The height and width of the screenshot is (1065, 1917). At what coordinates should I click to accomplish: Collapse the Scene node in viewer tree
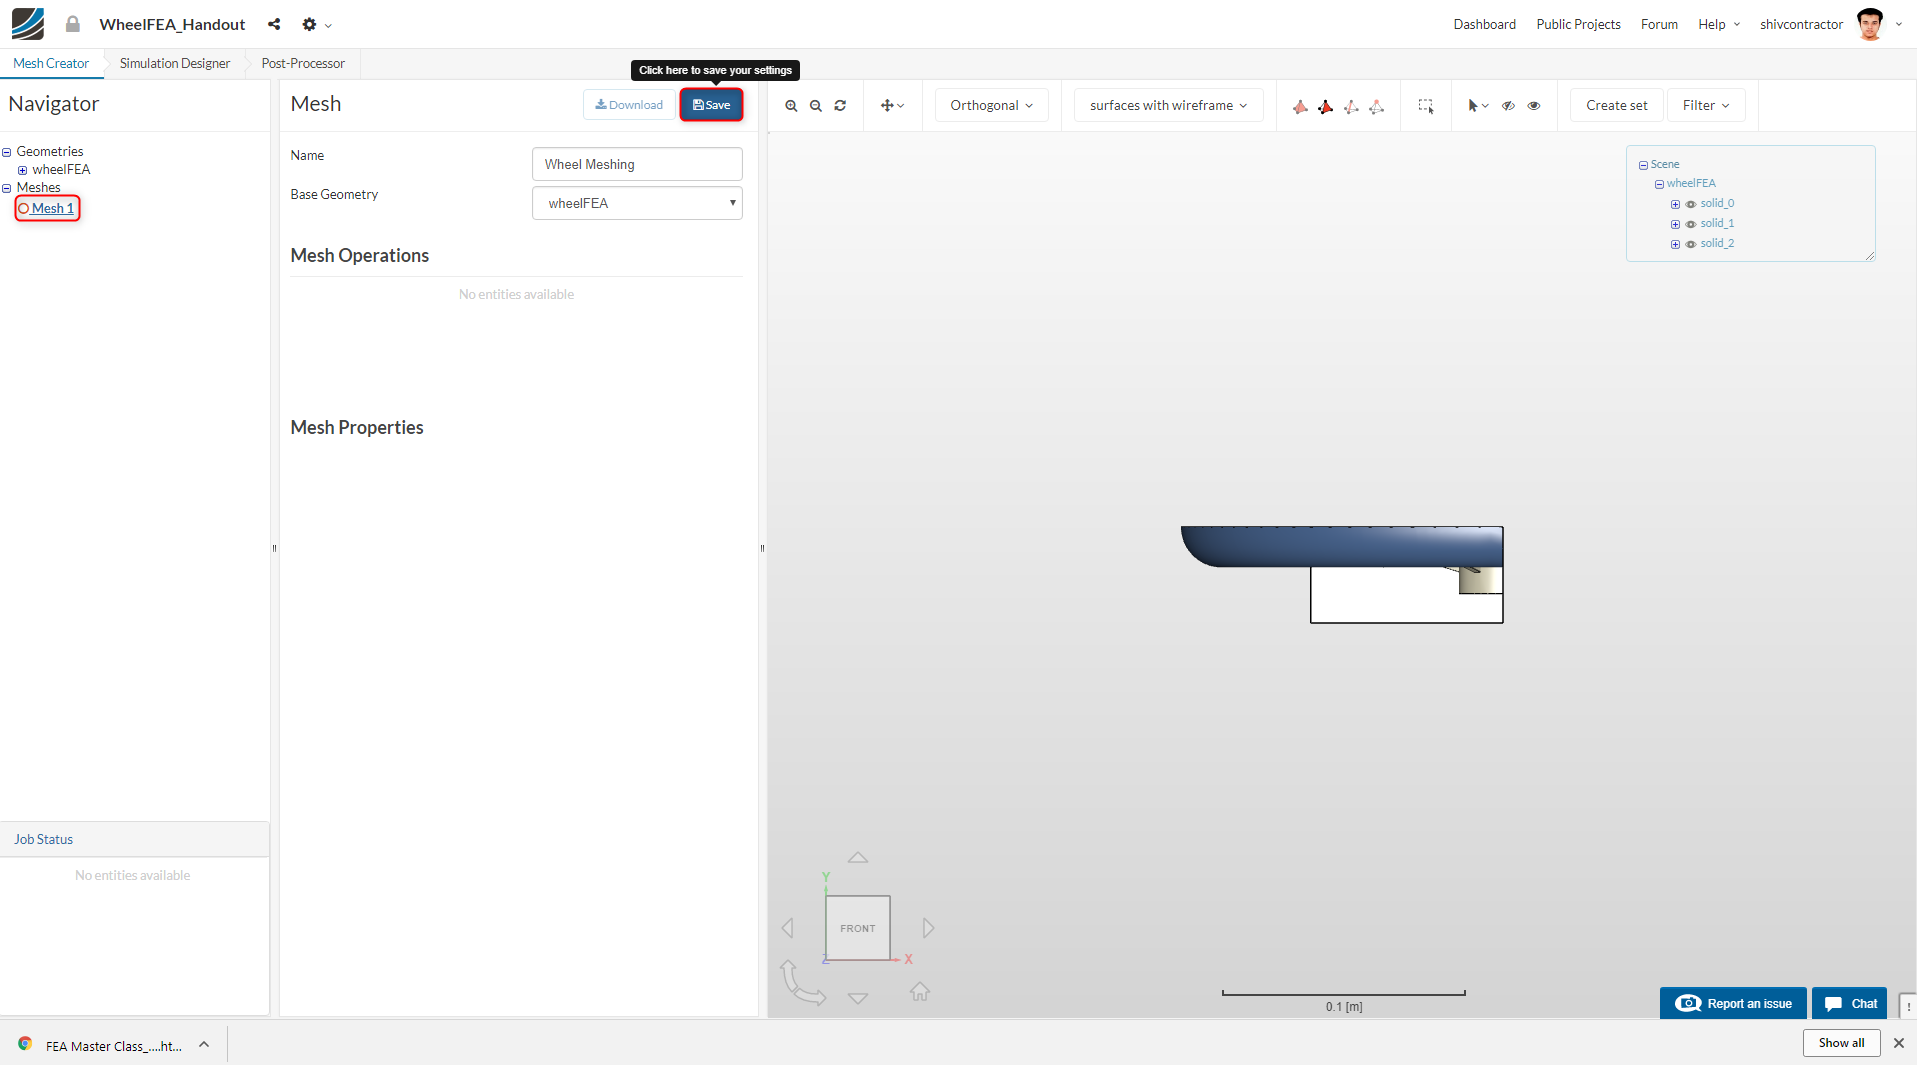click(1643, 165)
